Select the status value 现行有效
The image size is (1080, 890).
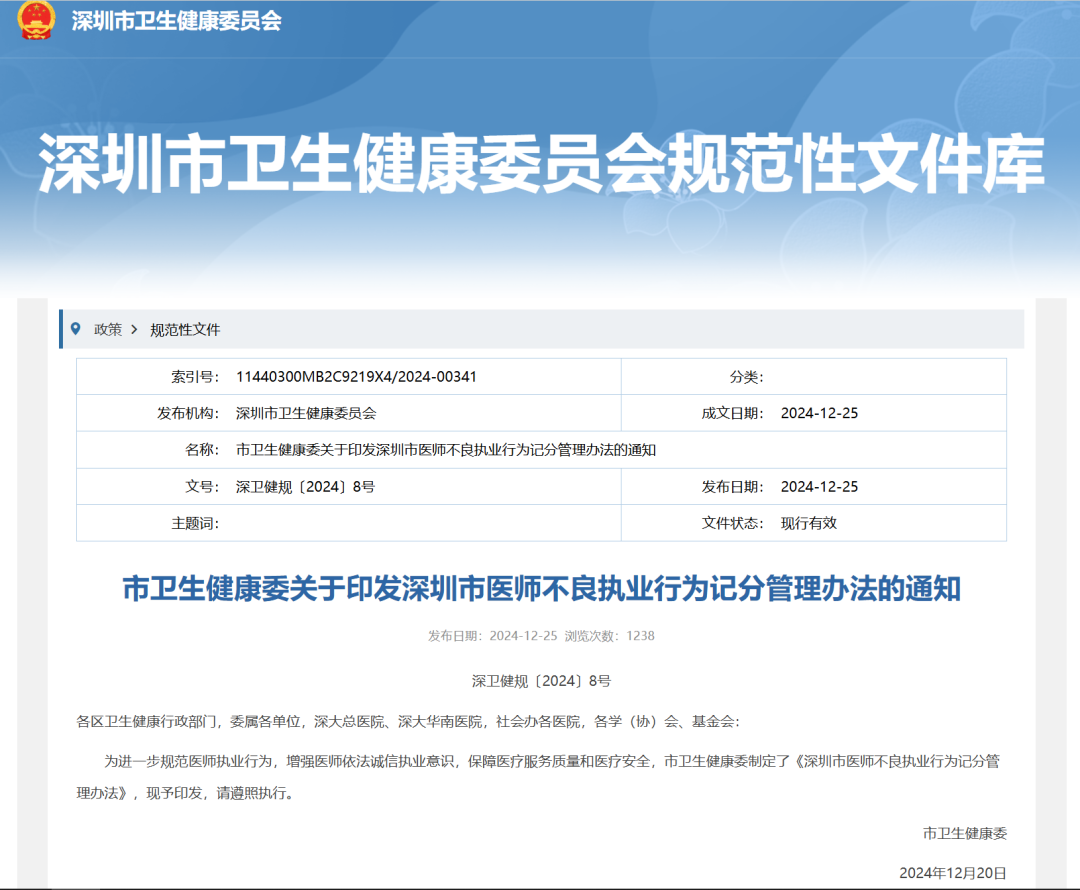[809, 524]
